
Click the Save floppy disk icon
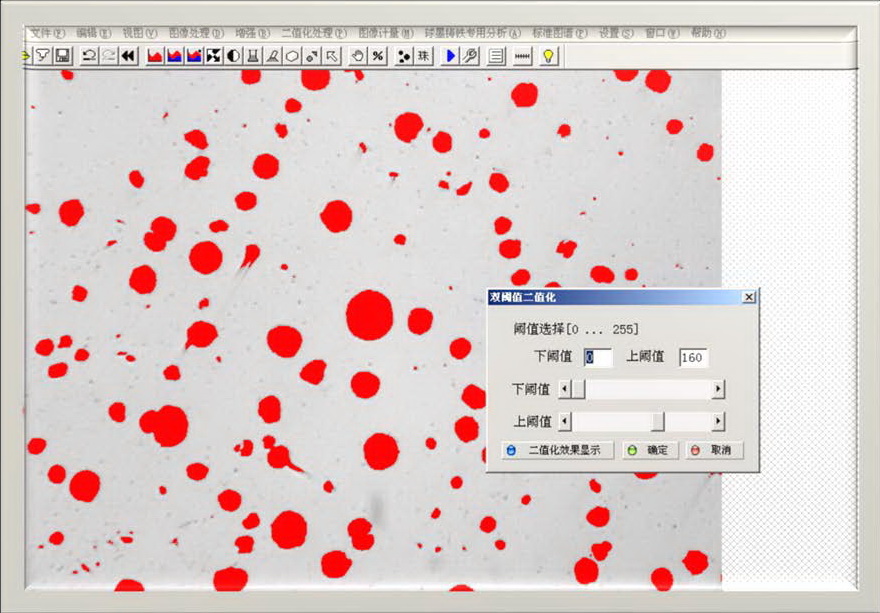62,56
